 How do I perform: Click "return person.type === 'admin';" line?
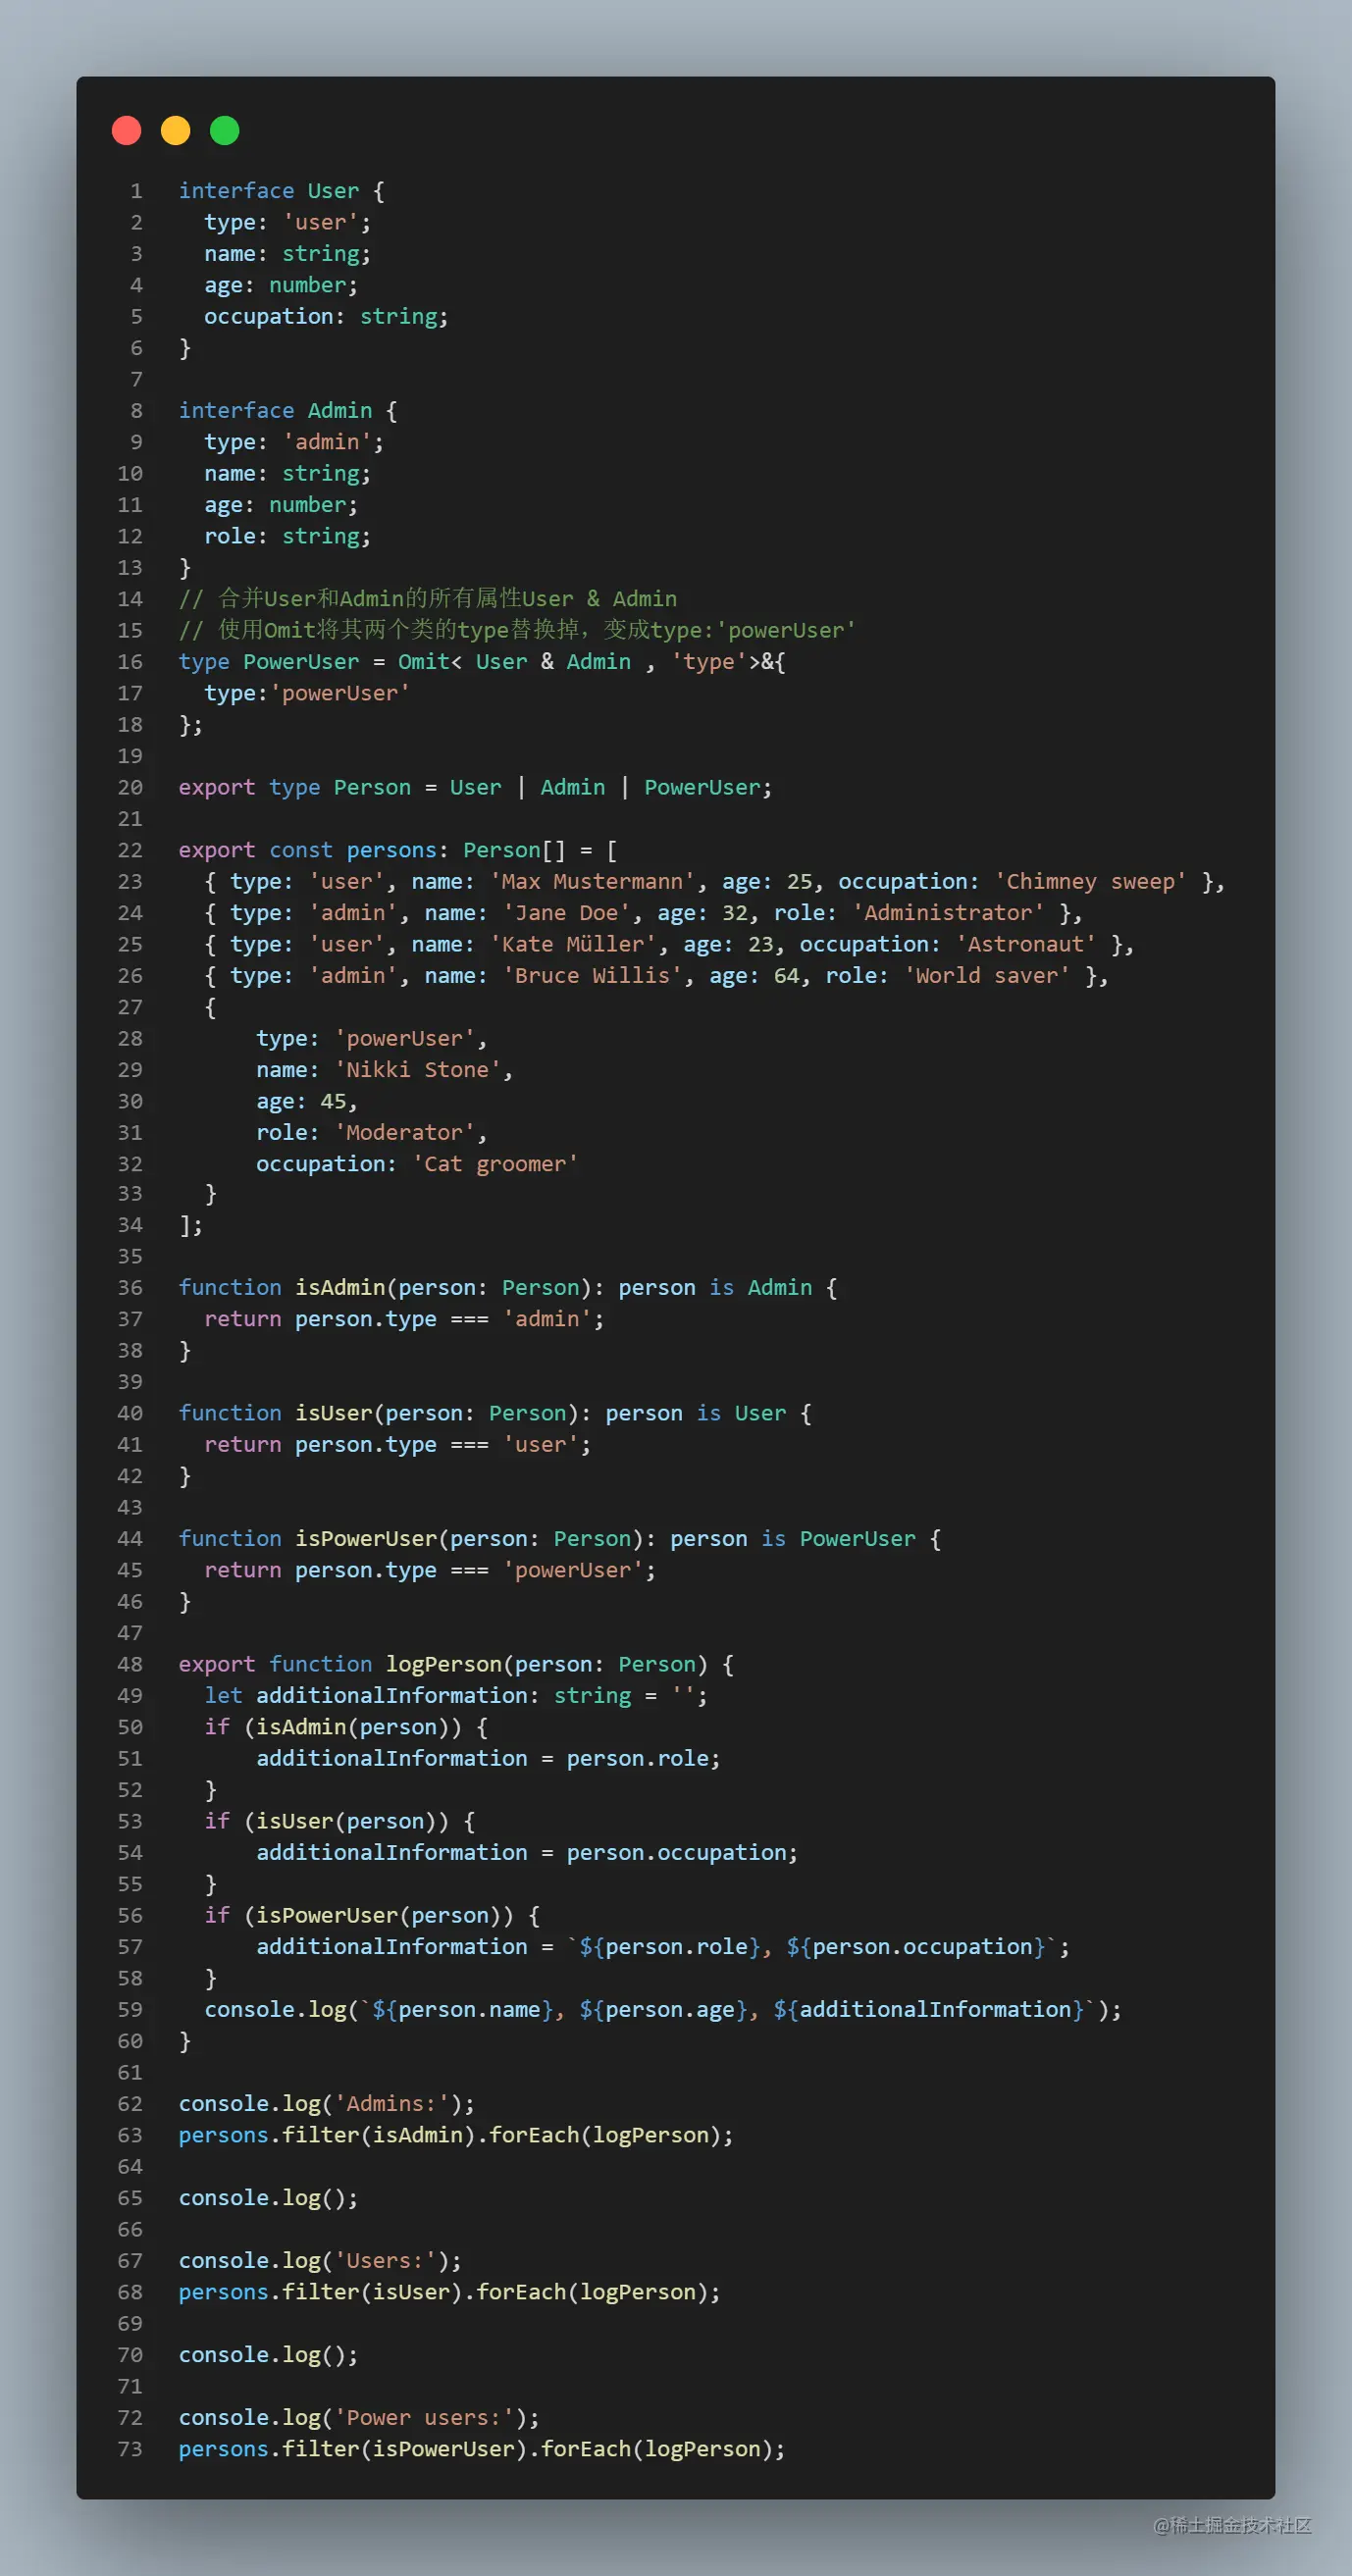[x=404, y=1319]
